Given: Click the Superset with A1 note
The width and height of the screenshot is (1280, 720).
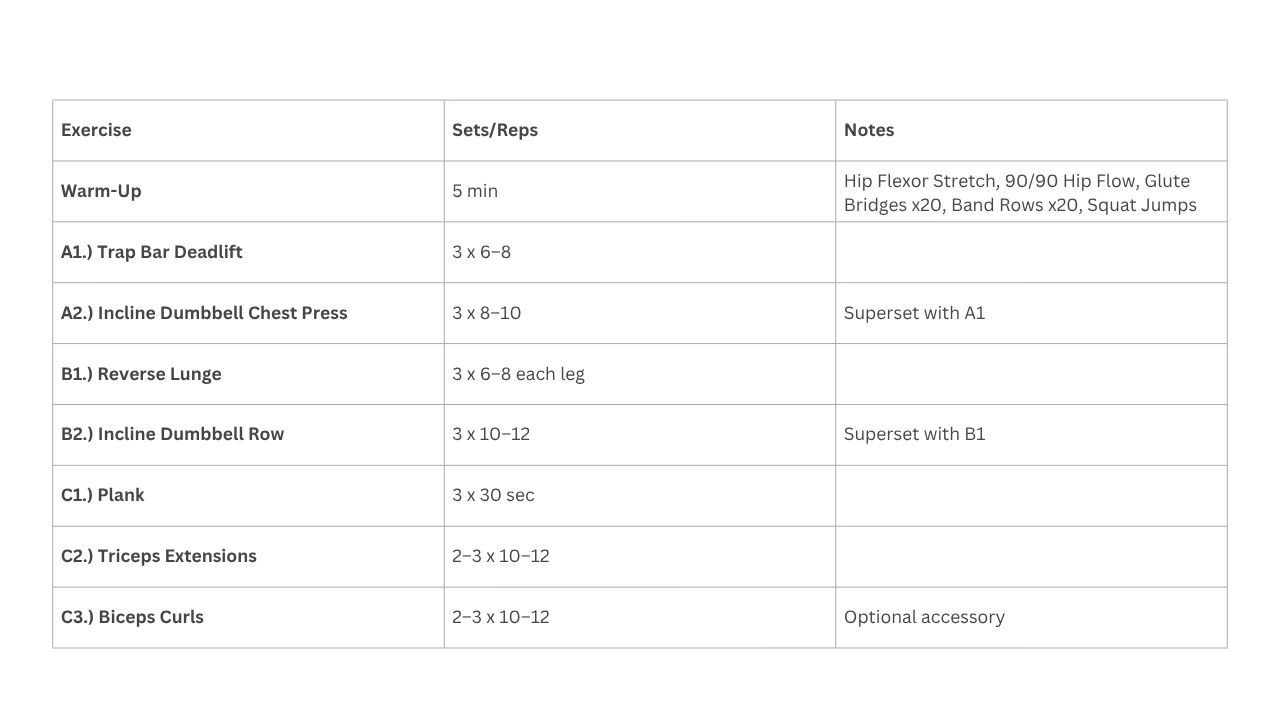Looking at the screenshot, I should click(914, 313).
